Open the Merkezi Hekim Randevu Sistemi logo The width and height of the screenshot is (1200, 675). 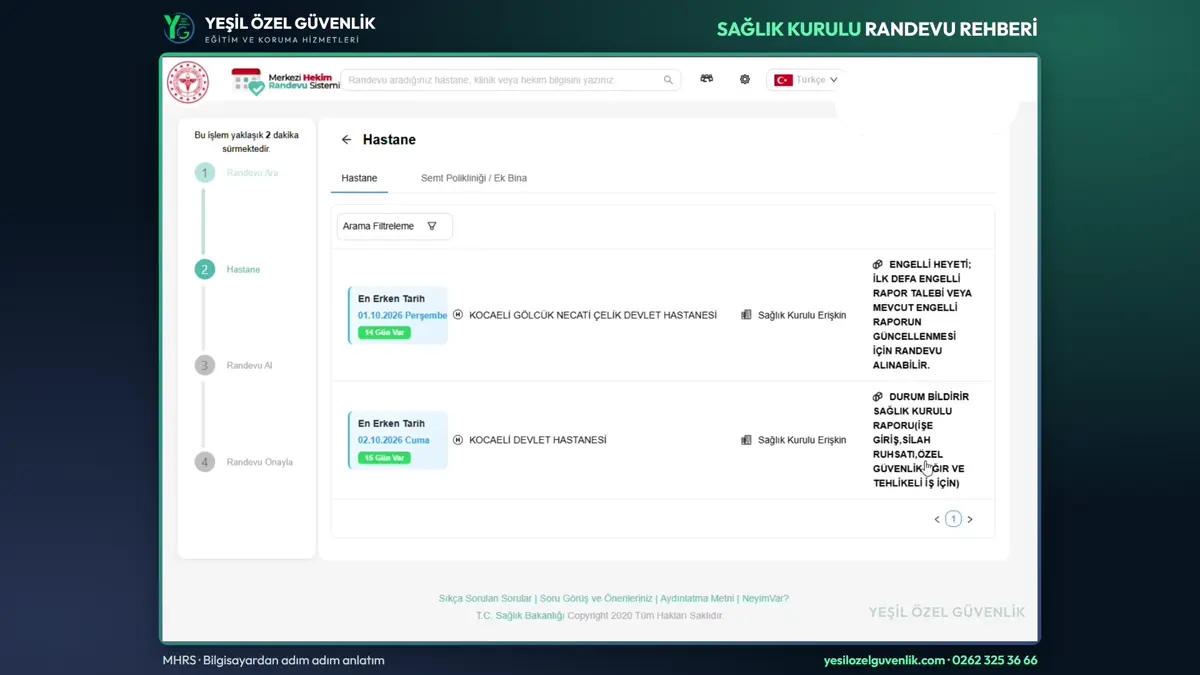286,81
